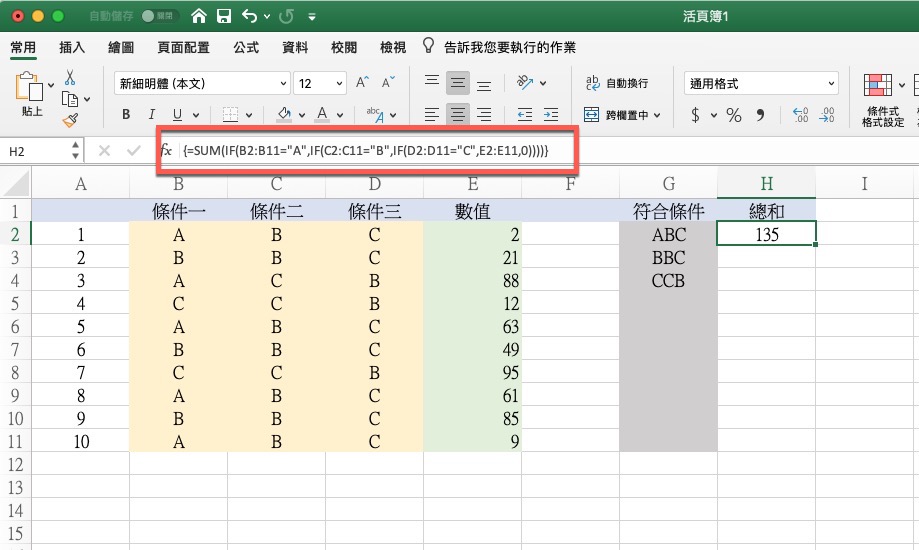Toggle the AutoSave (自動儲存) switch
The height and width of the screenshot is (550, 919).
click(153, 17)
